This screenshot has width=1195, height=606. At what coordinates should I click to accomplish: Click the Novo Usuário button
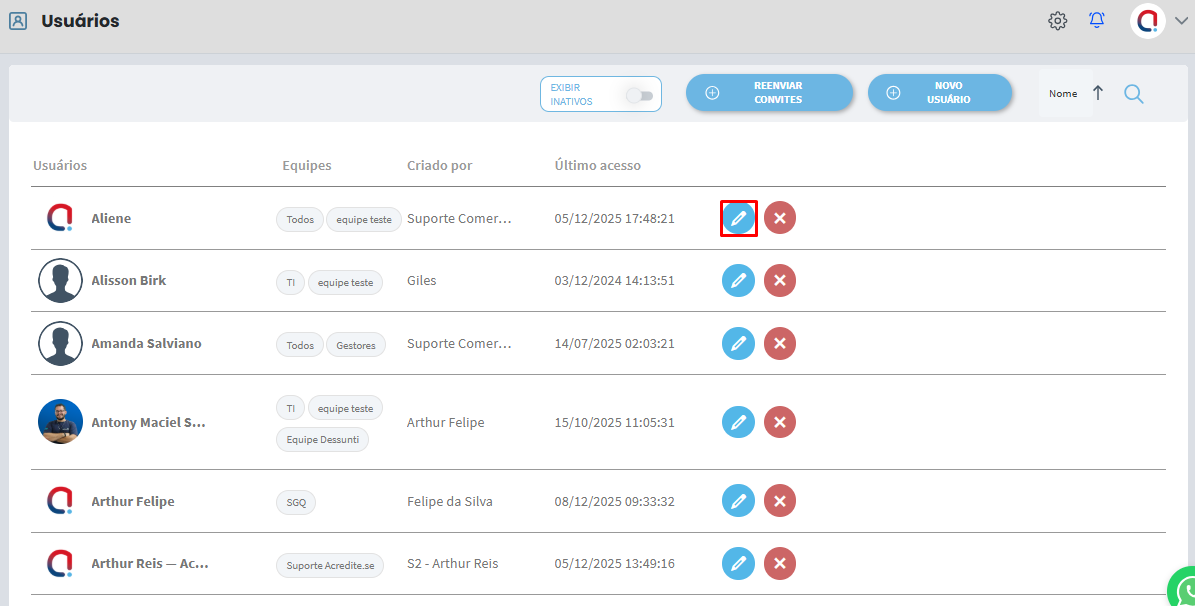click(939, 93)
